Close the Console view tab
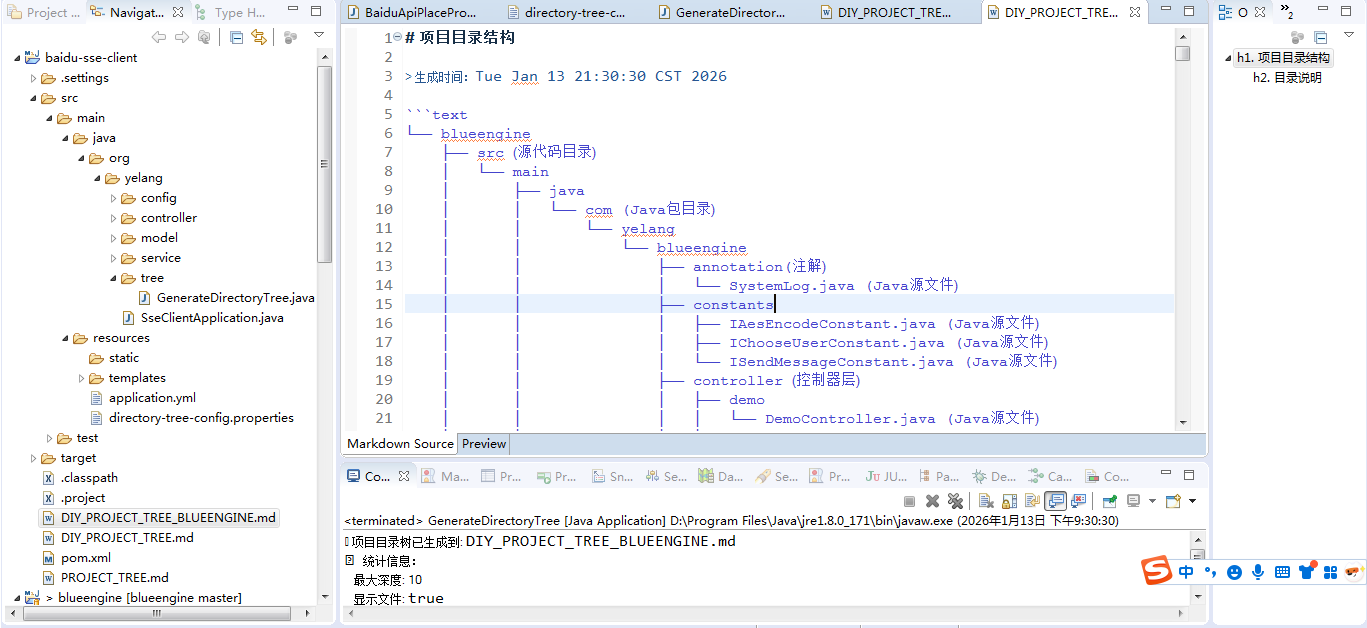Image resolution: width=1367 pixels, height=628 pixels. point(404,477)
